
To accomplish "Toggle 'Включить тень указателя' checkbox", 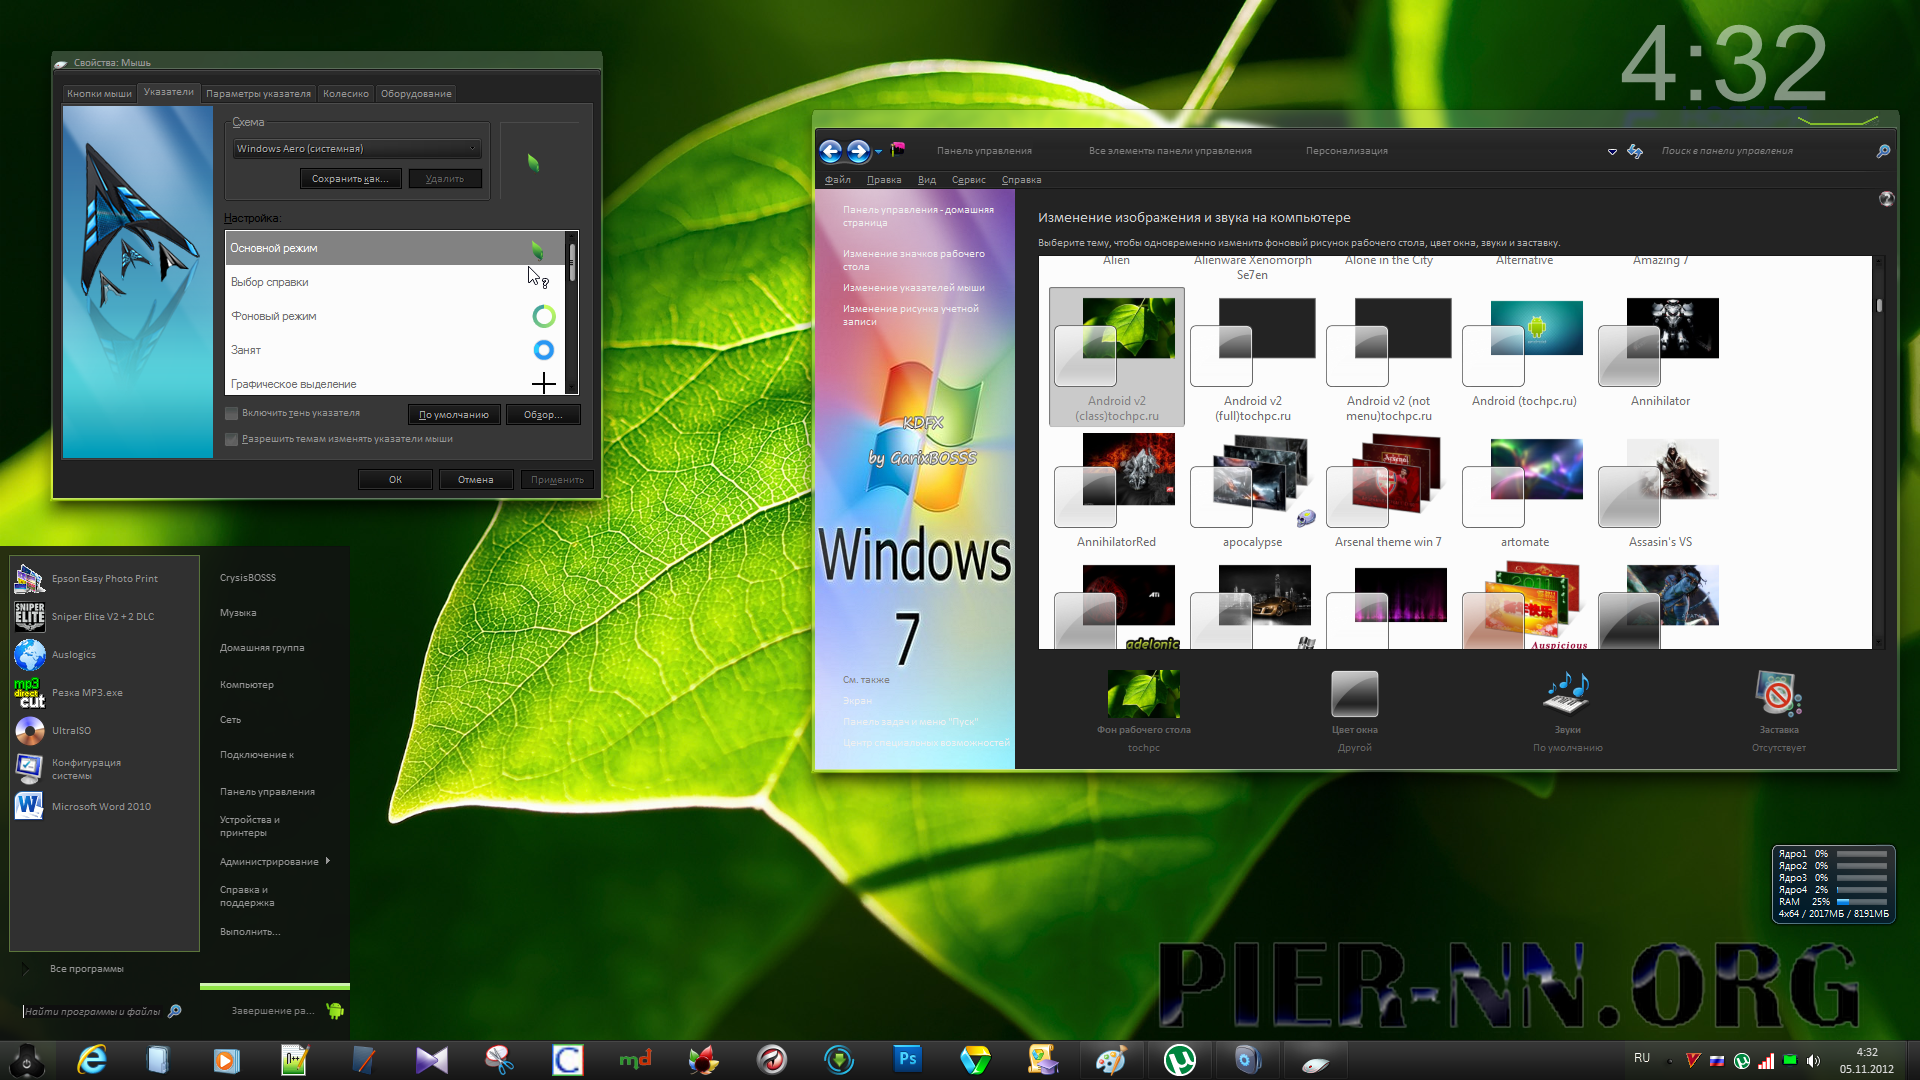I will pyautogui.click(x=232, y=413).
